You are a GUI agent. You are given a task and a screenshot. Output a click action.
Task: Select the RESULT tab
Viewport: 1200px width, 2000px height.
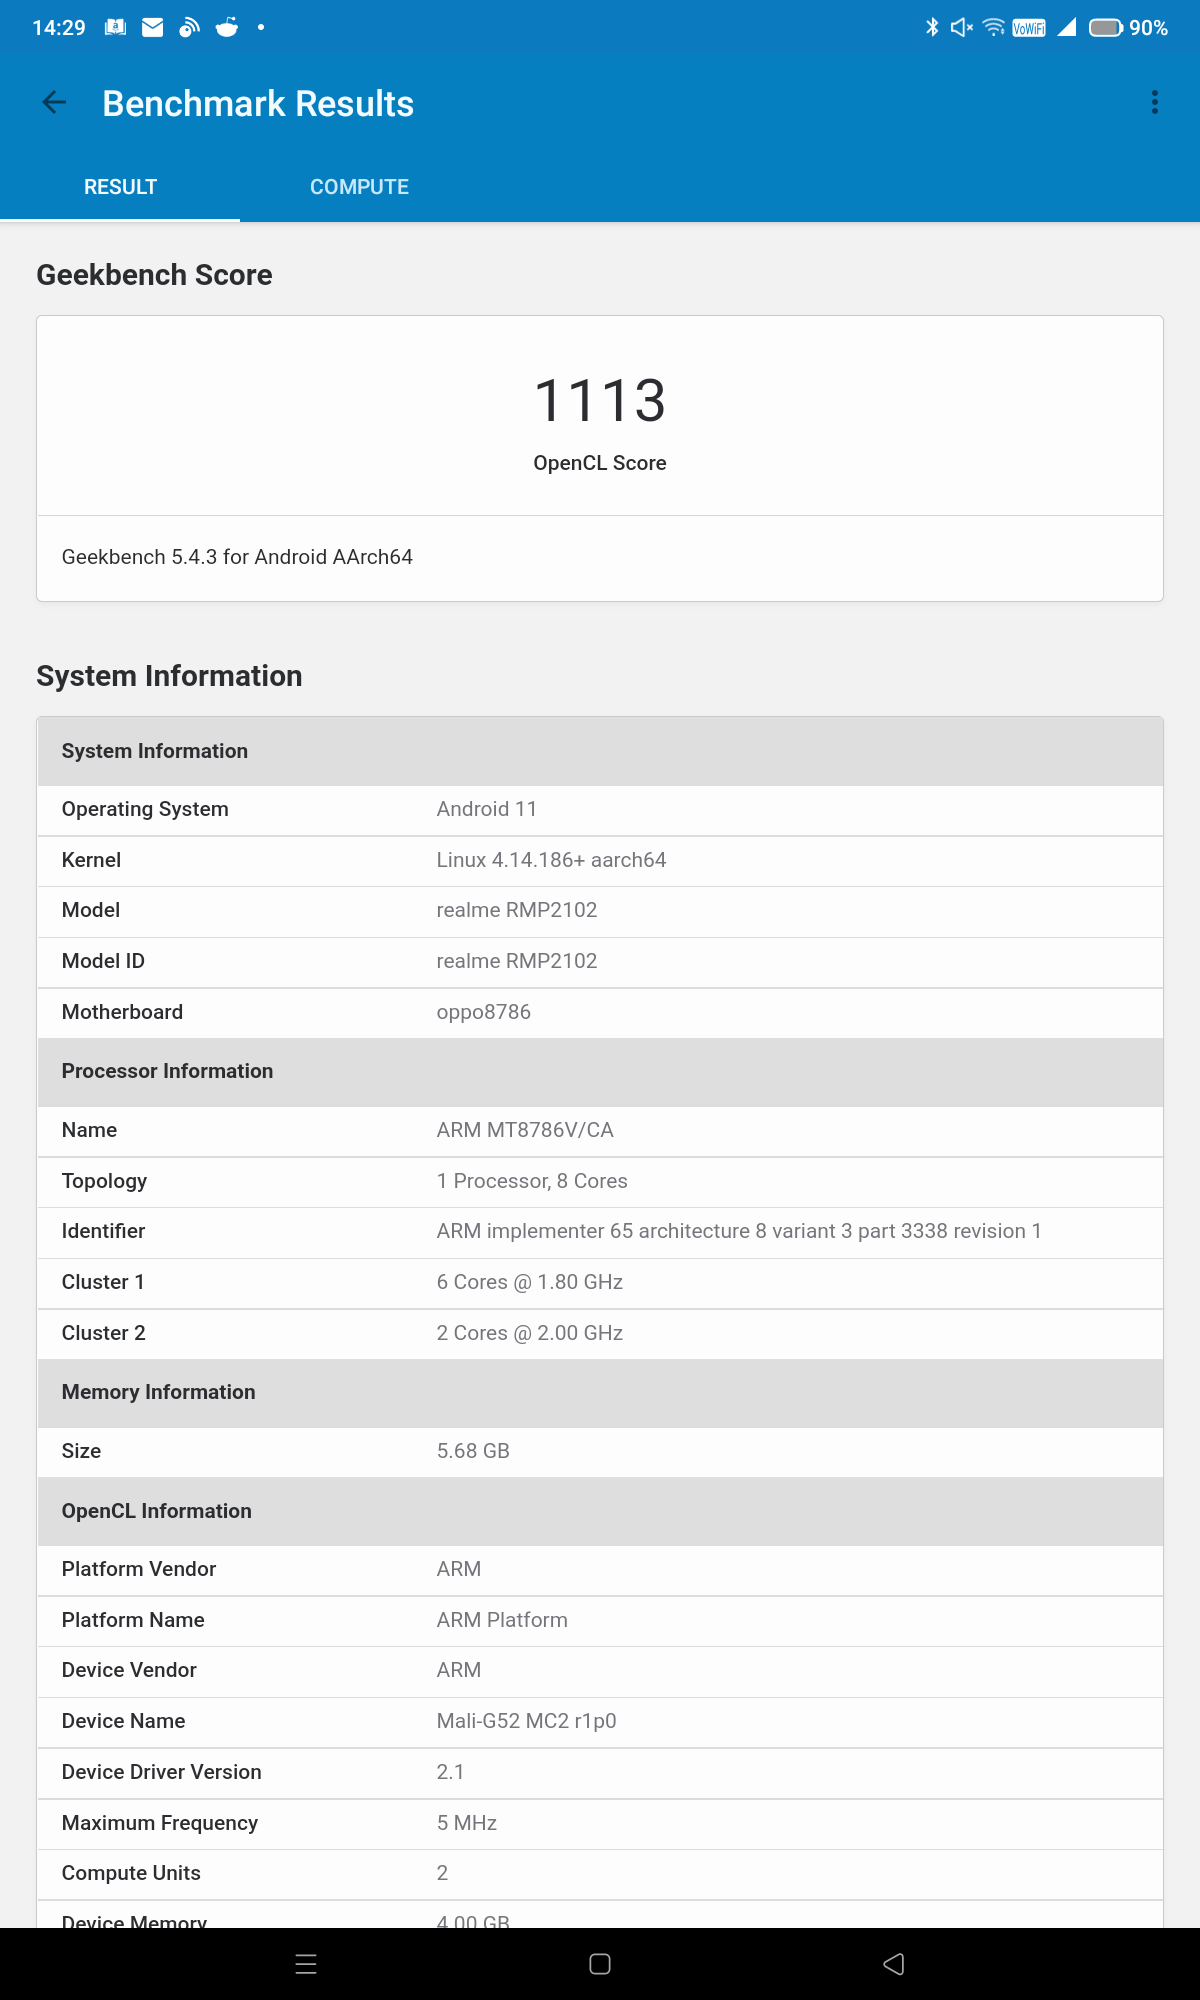(x=120, y=187)
